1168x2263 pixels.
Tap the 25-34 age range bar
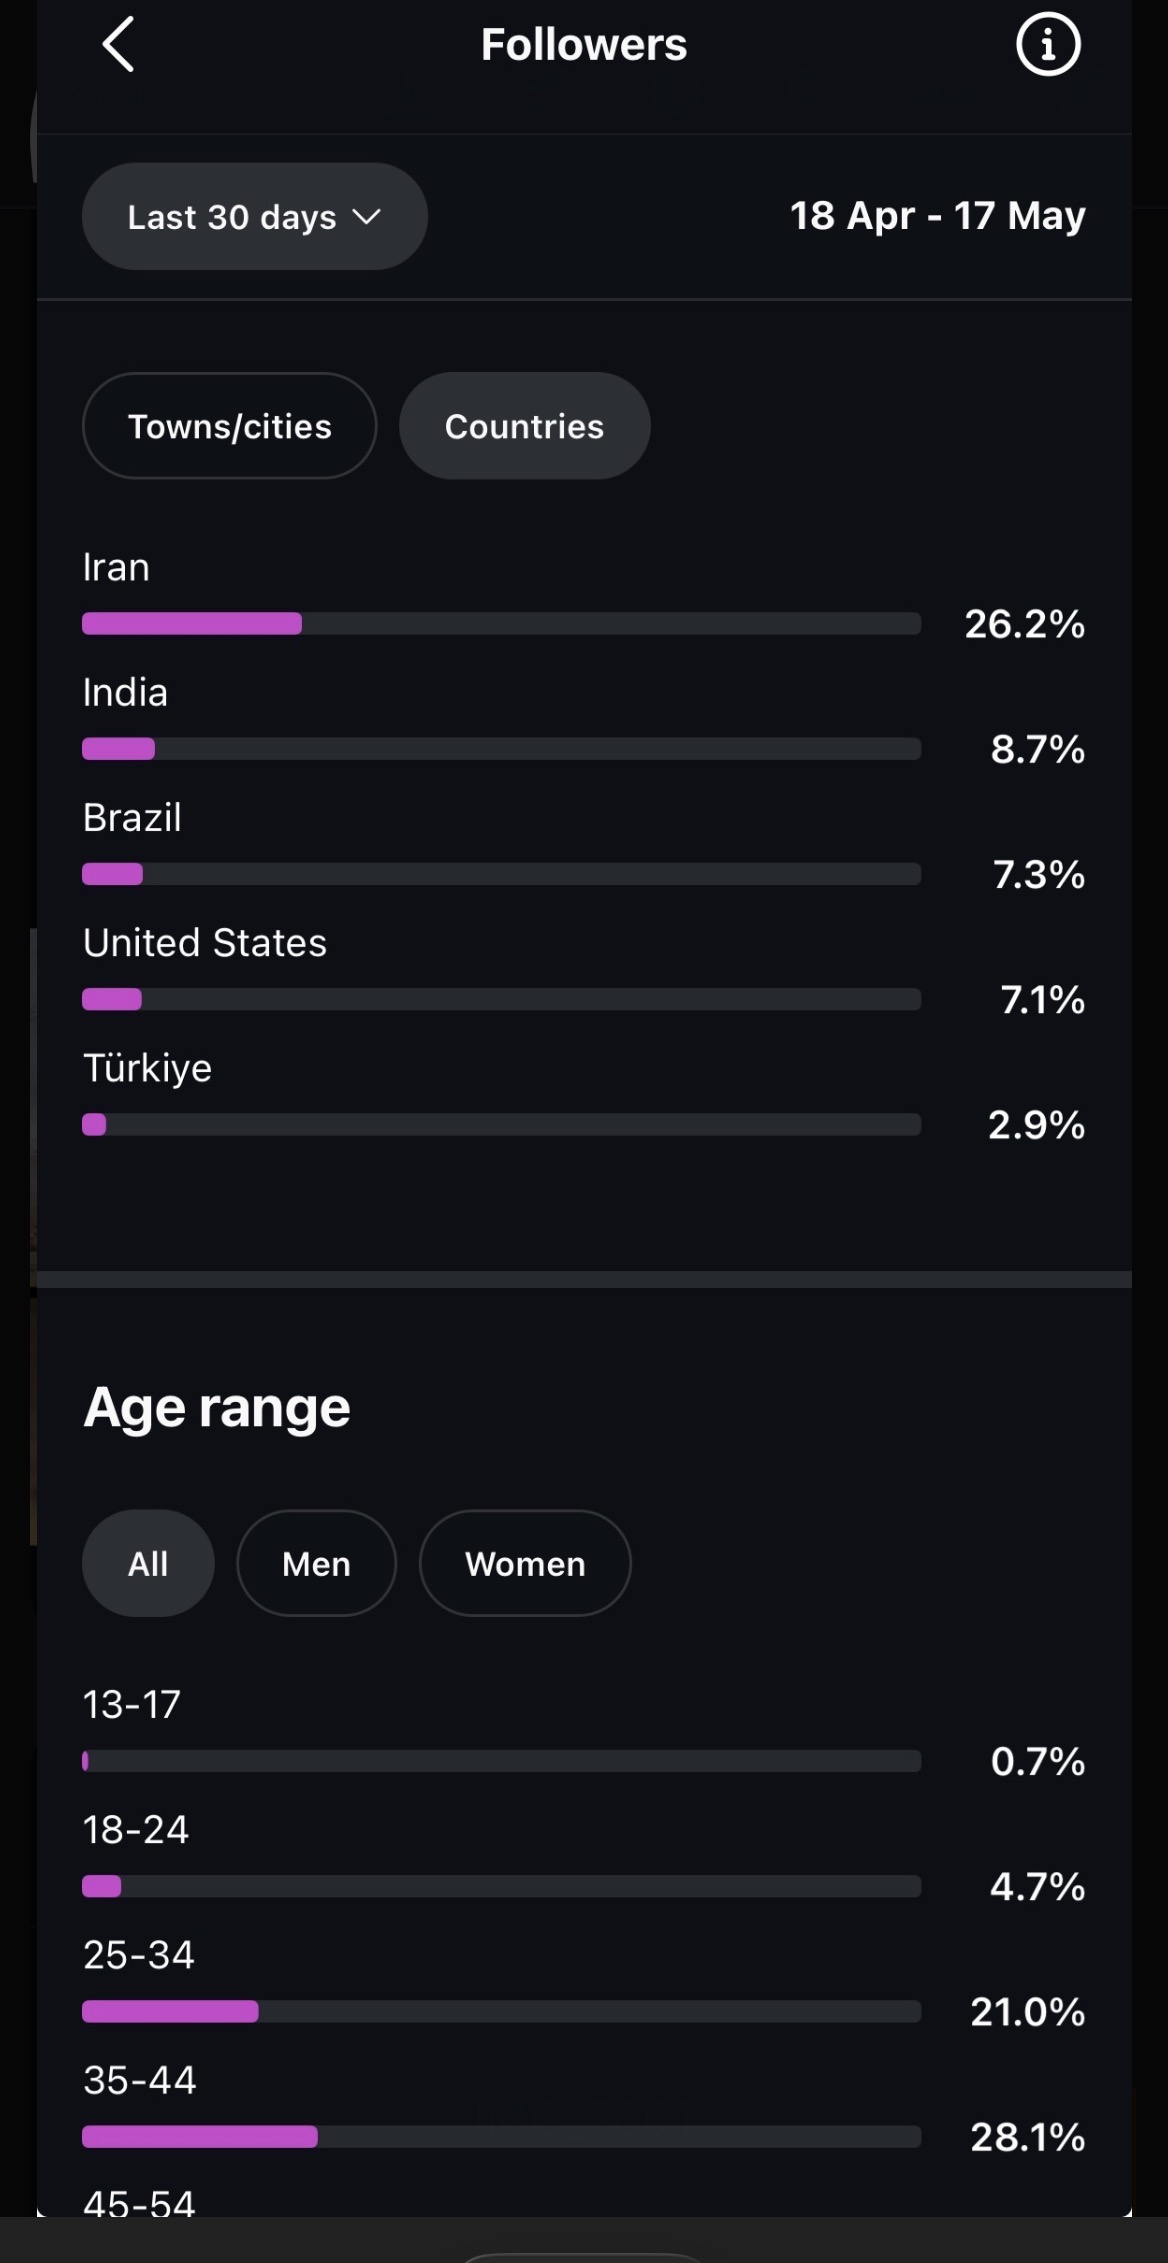[501, 2011]
